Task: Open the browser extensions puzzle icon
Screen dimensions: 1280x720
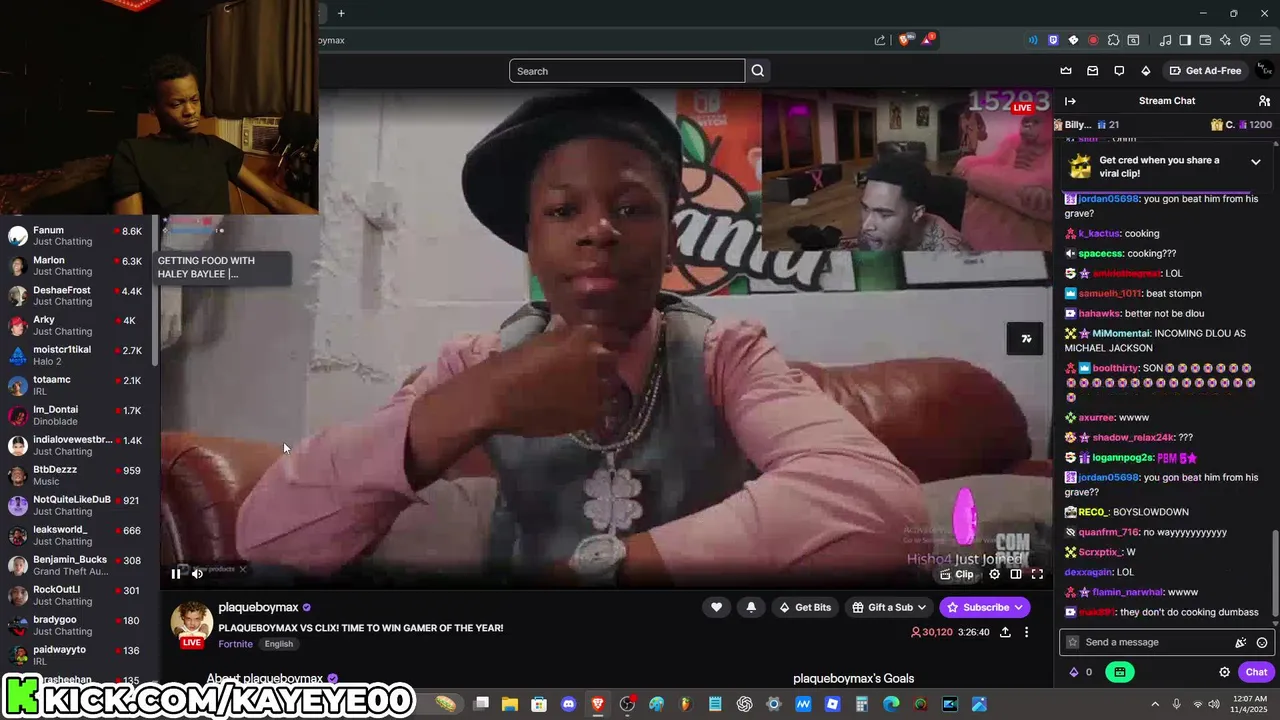Action: 1113,40
